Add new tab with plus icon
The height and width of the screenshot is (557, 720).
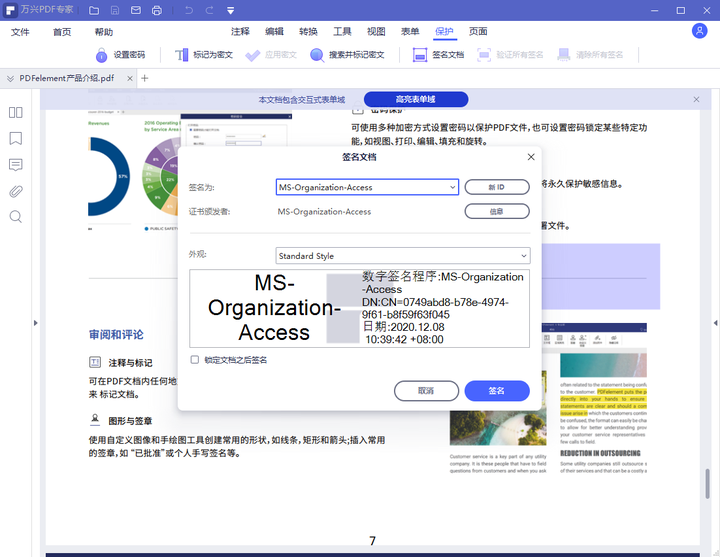(145, 78)
